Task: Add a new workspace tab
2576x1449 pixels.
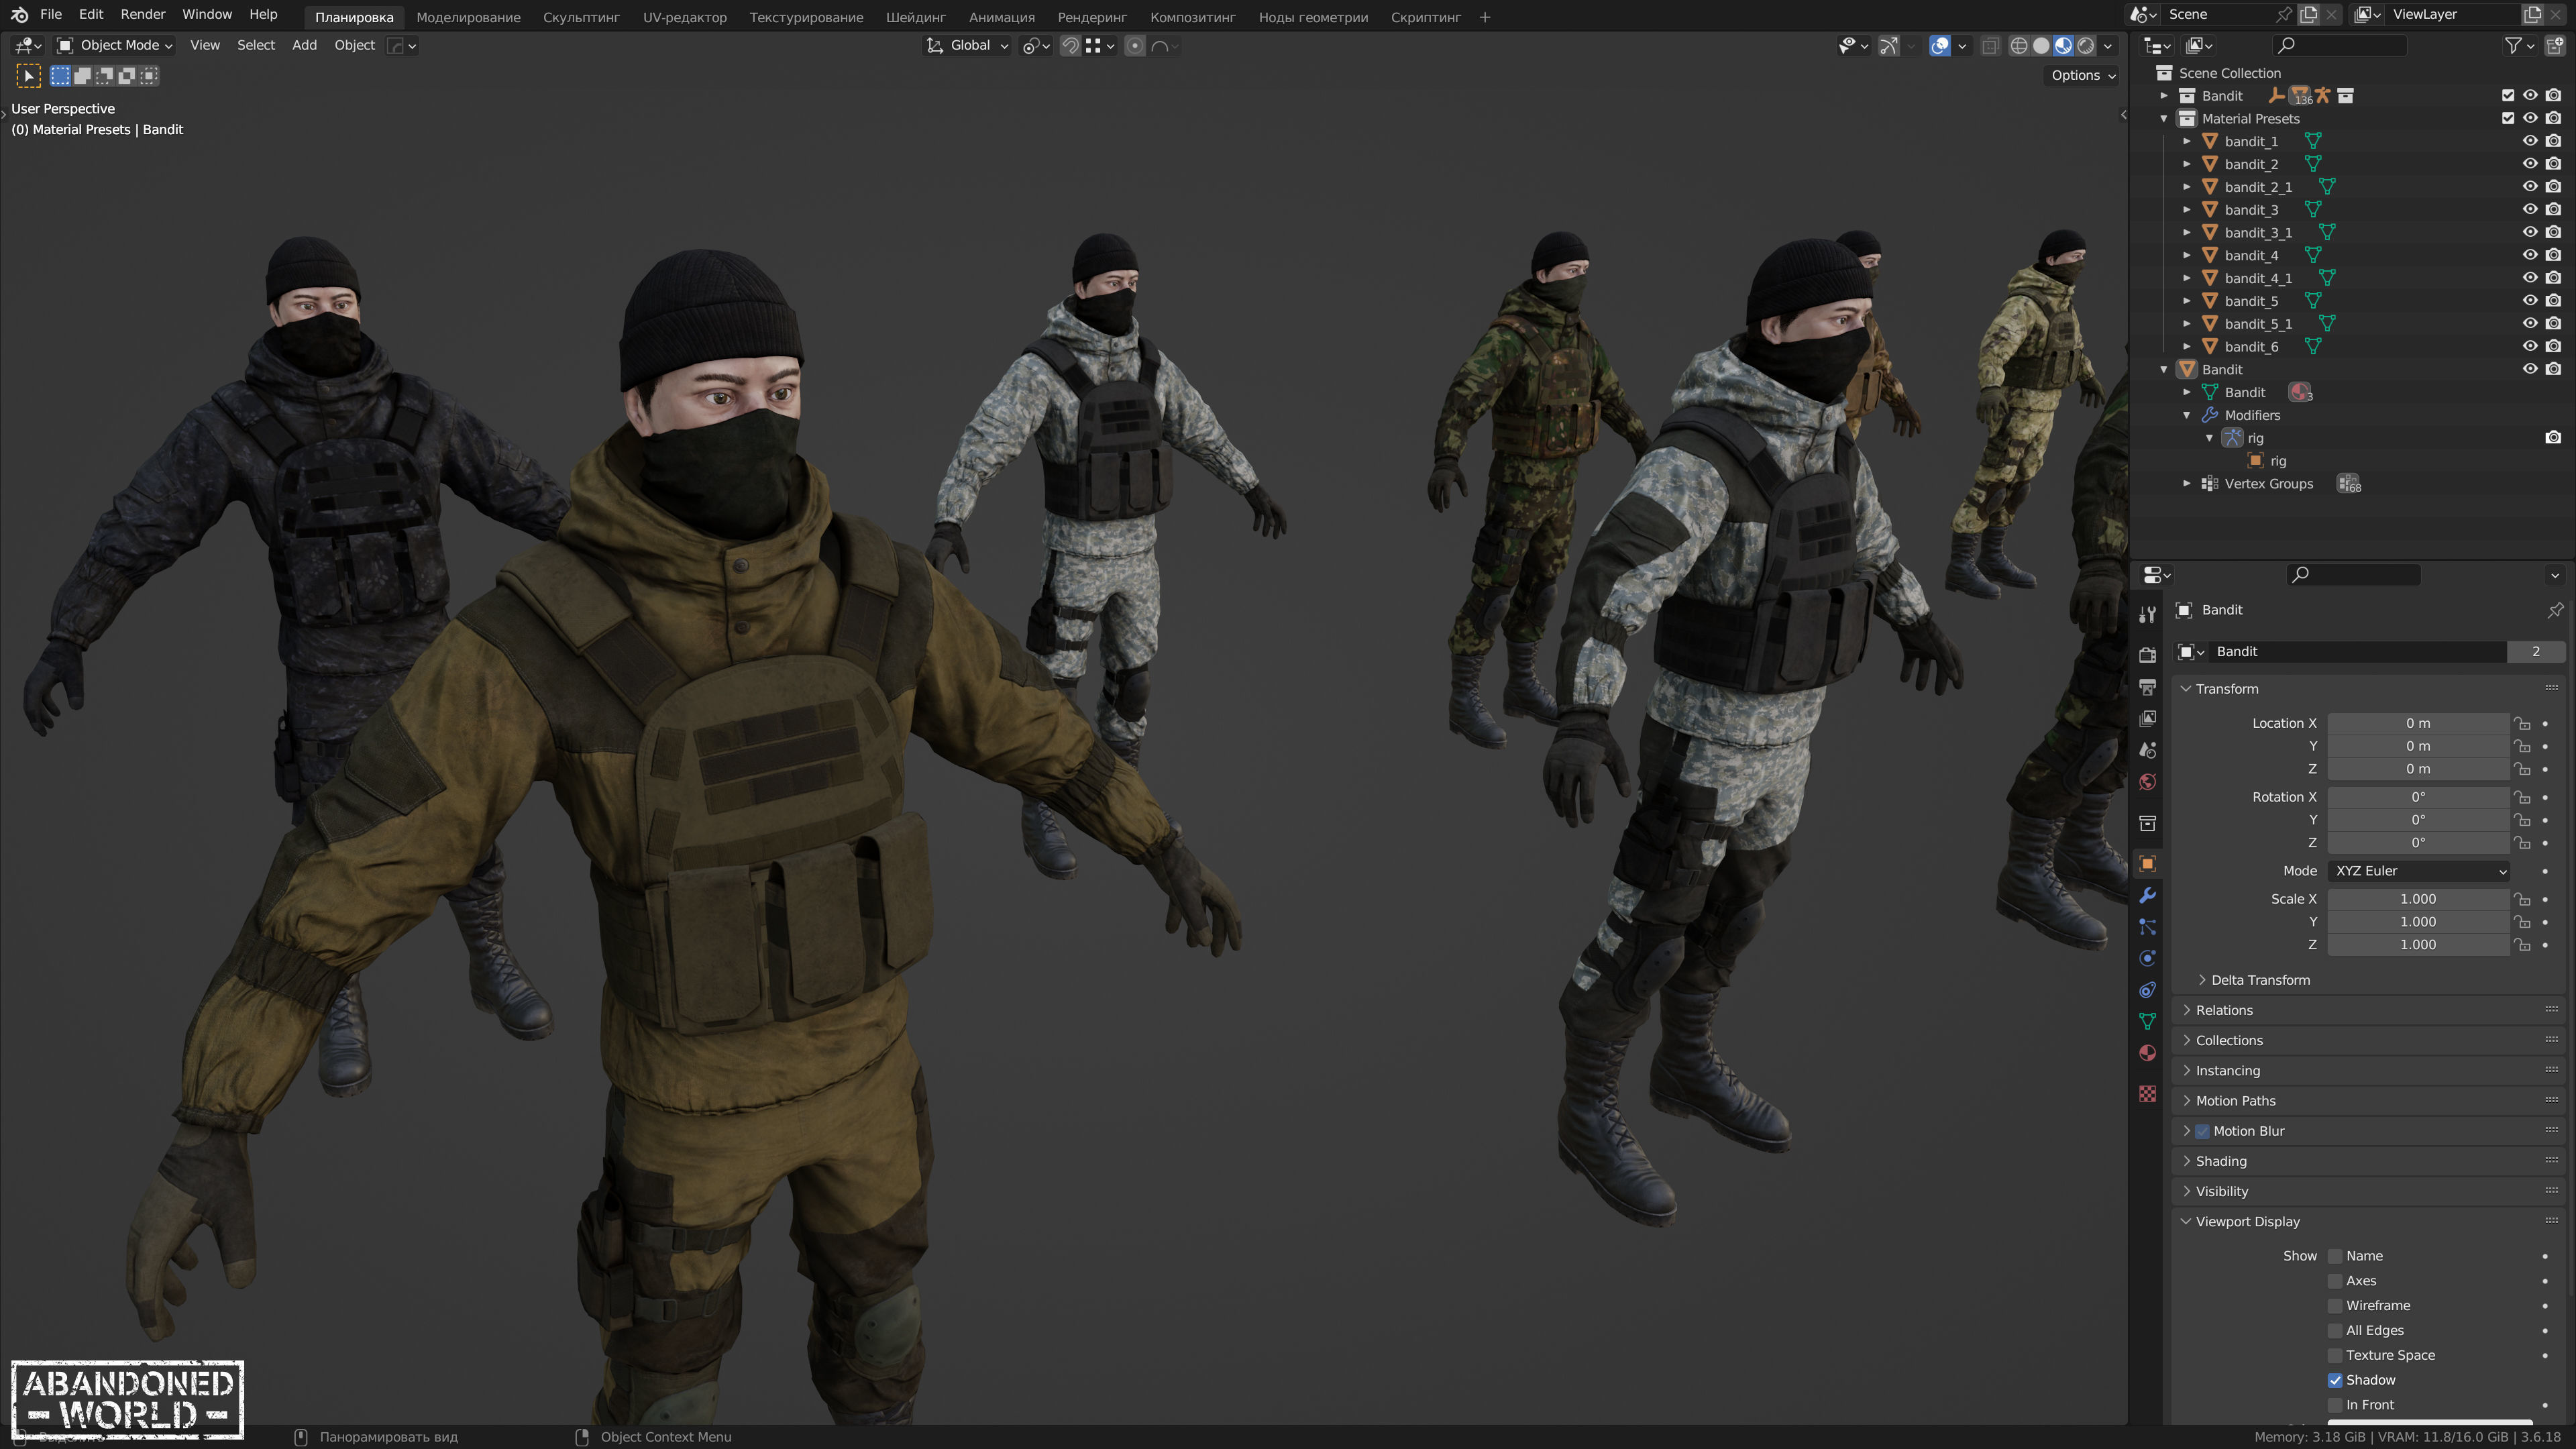Action: (1485, 17)
